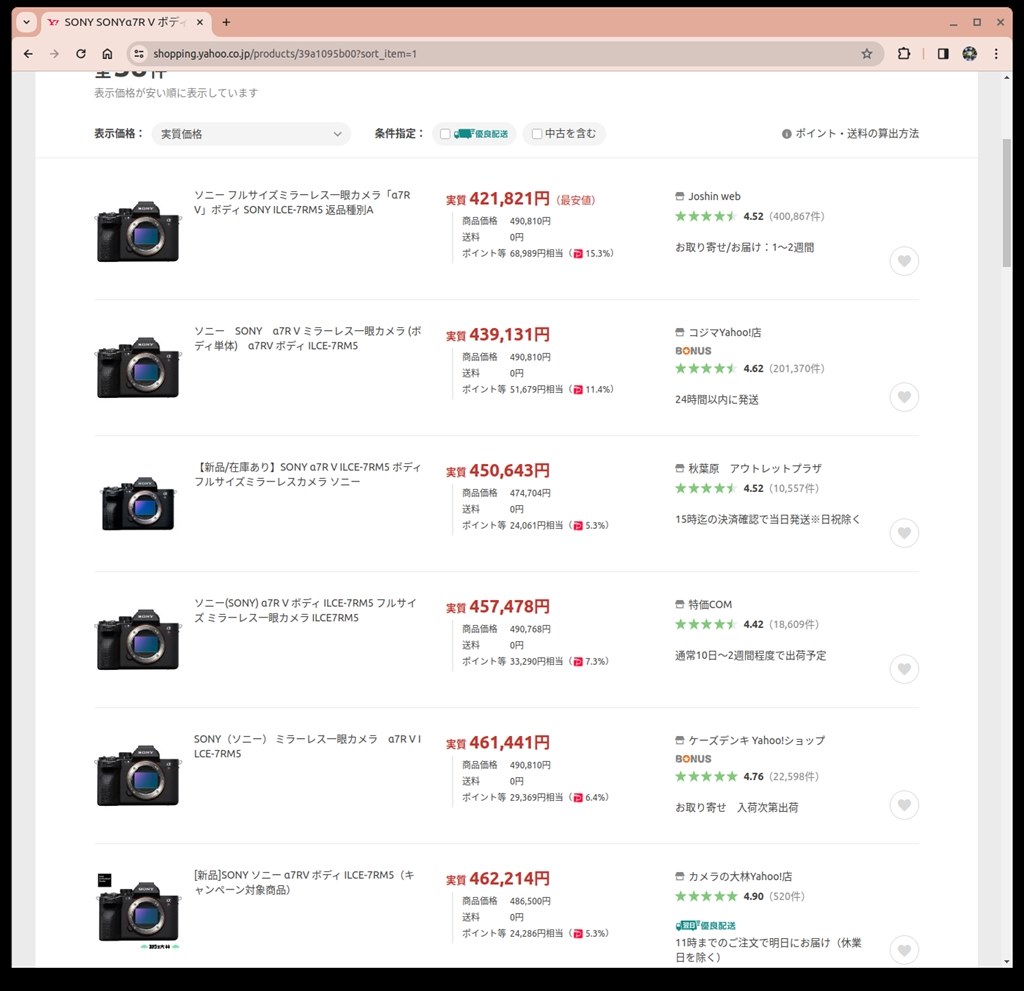Open the Joshin web store link
Image resolution: width=1024 pixels, height=991 pixels.
714,196
